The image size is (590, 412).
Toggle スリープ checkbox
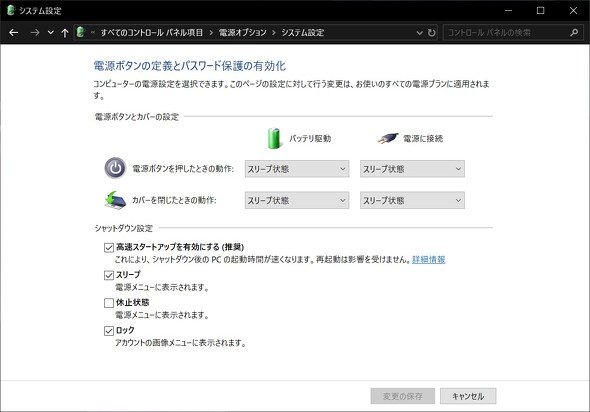point(109,275)
